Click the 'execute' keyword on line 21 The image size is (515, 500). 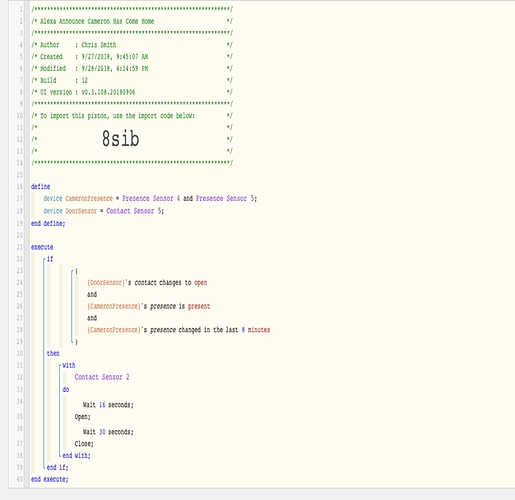pyautogui.click(x=42, y=247)
